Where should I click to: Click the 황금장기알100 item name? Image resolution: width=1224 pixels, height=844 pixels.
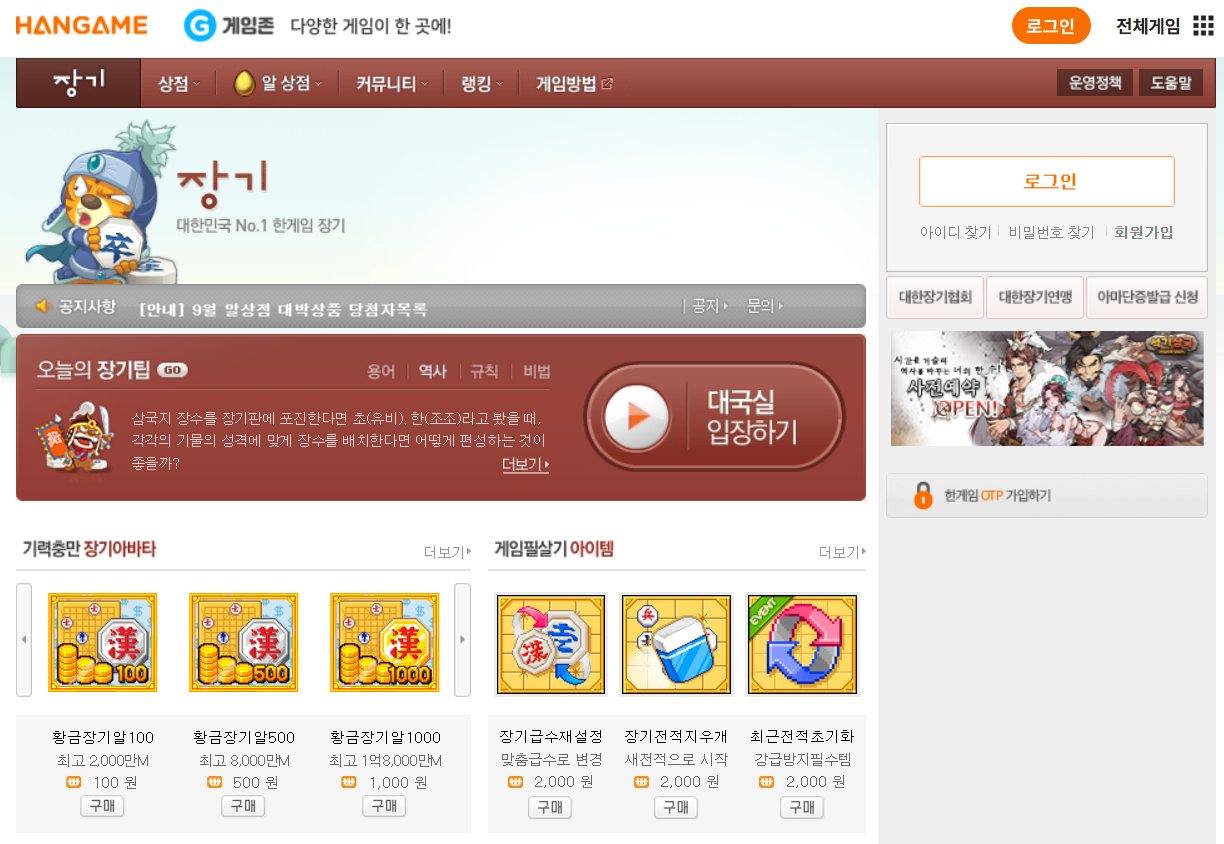pos(103,738)
